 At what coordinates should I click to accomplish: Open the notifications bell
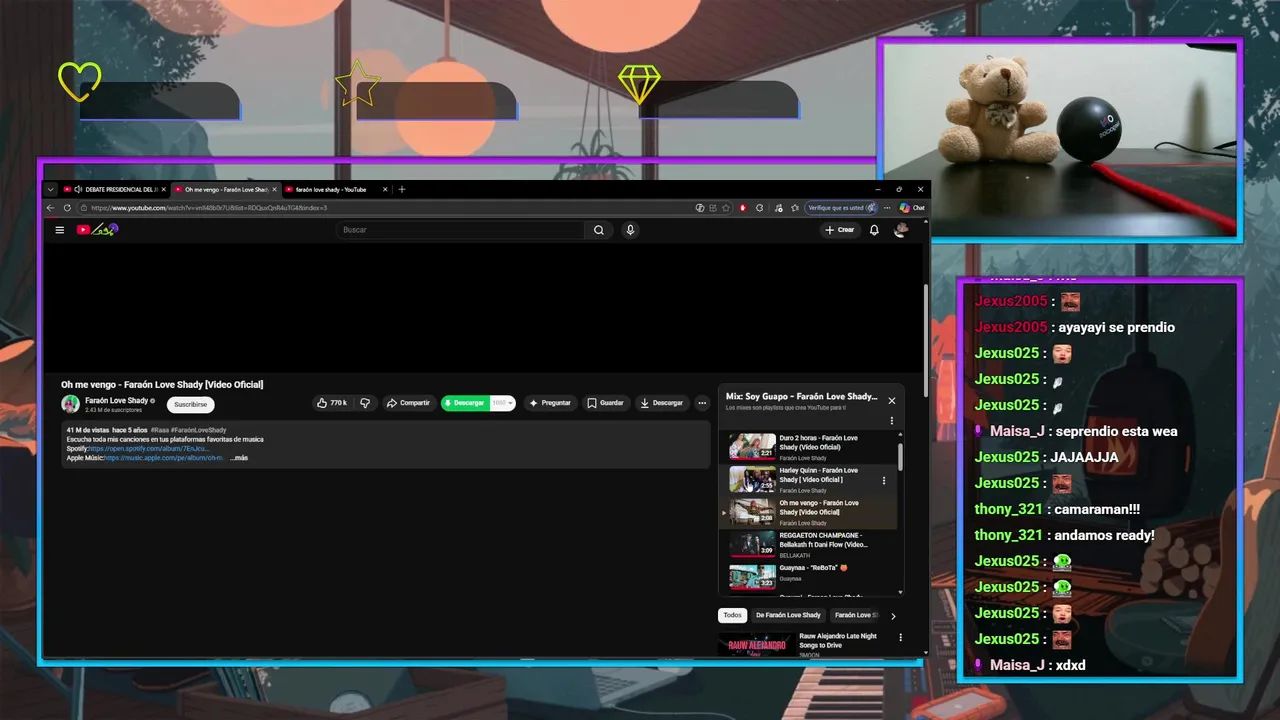coord(874,230)
